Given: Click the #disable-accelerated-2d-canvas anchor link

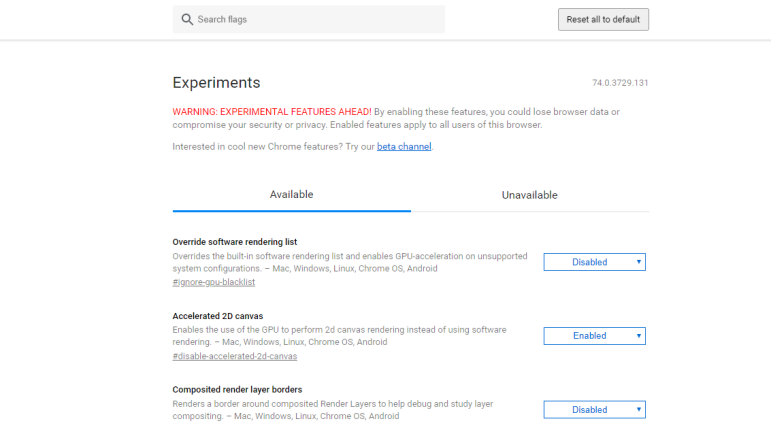Looking at the screenshot, I should (x=235, y=356).
